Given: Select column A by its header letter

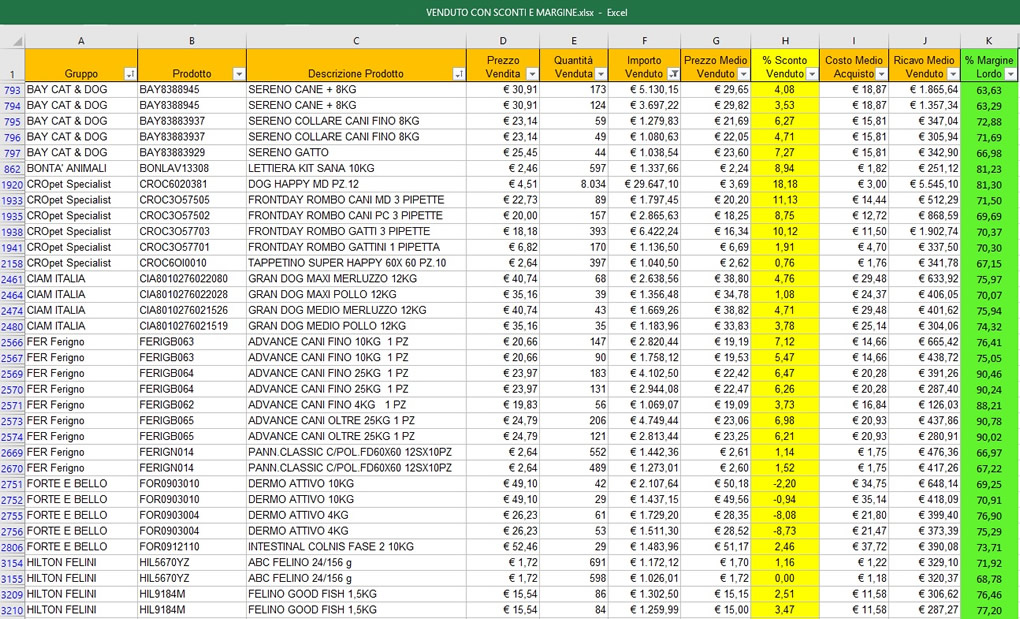Looking at the screenshot, I should pyautogui.click(x=81, y=41).
